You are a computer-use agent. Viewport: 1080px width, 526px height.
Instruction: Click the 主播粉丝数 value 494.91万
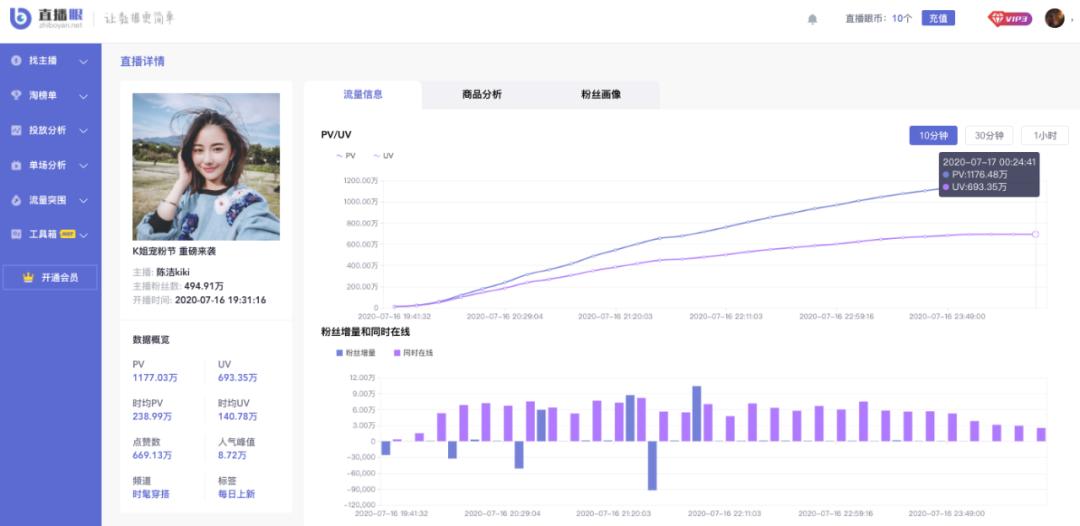[204, 286]
